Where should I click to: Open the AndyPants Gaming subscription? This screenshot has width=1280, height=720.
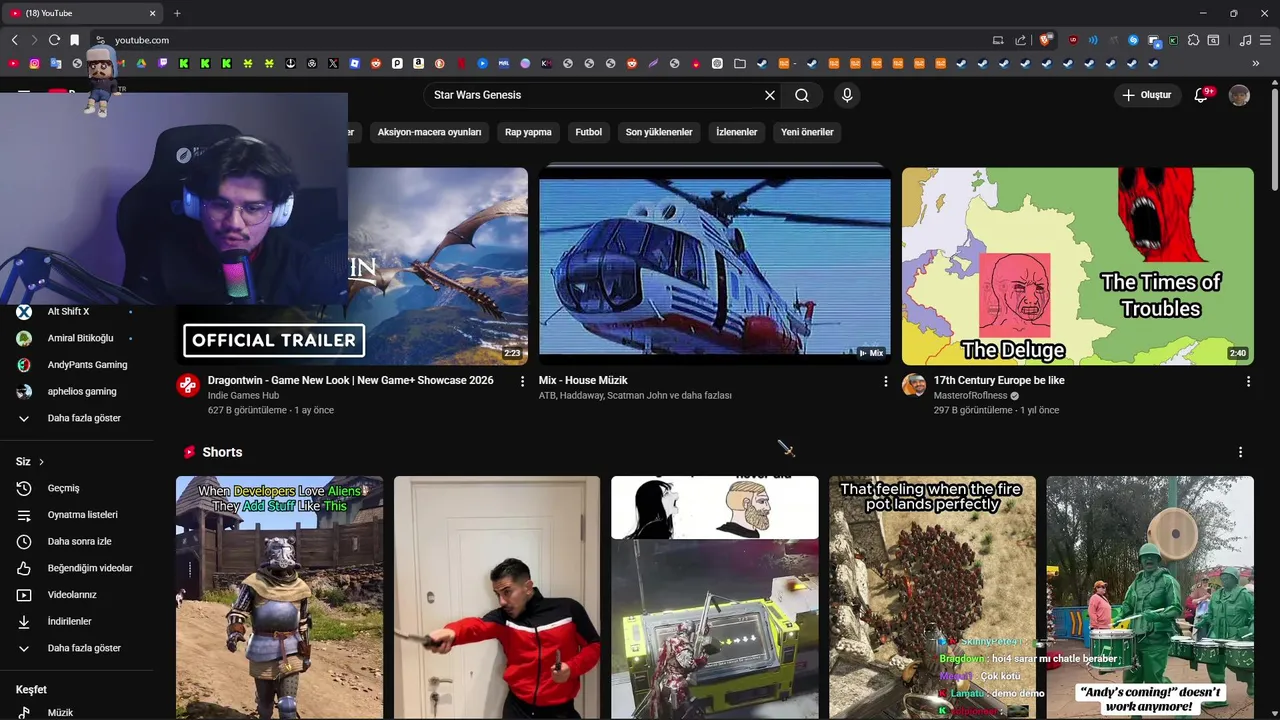(x=87, y=365)
